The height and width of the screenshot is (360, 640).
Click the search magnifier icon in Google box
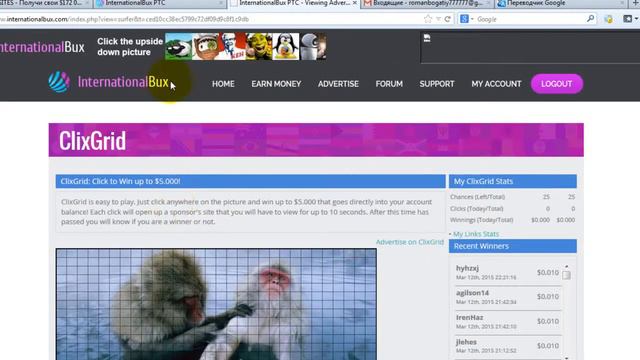(x=590, y=19)
